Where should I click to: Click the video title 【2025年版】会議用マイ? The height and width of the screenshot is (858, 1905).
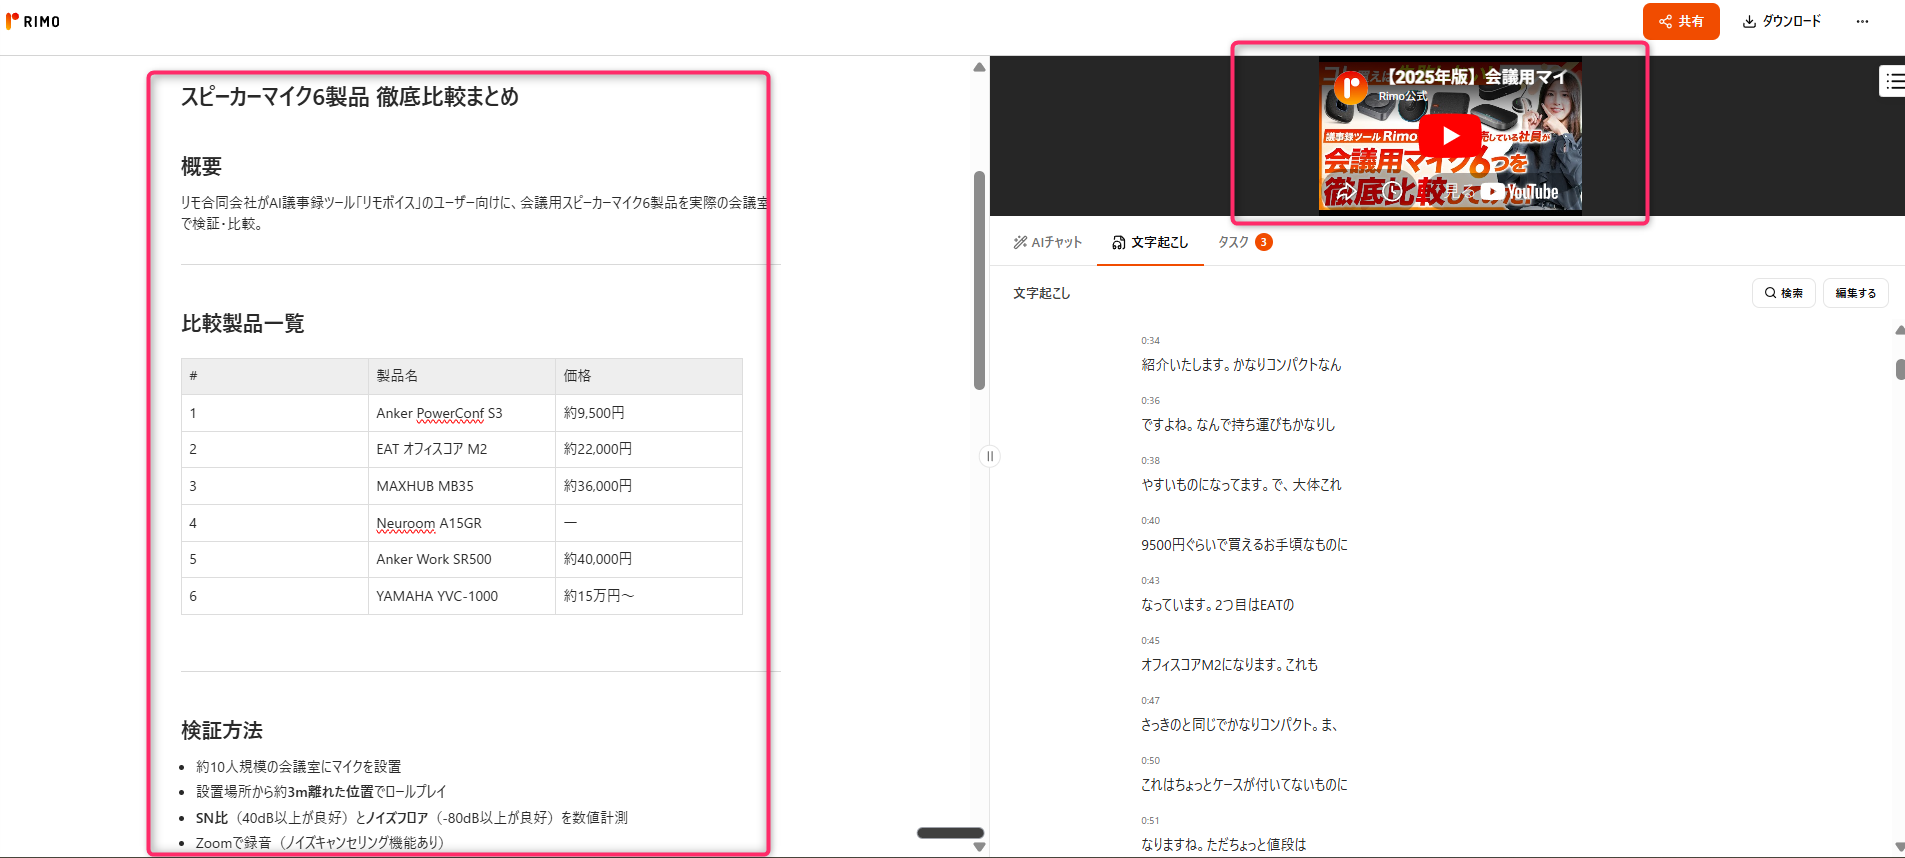(1476, 77)
